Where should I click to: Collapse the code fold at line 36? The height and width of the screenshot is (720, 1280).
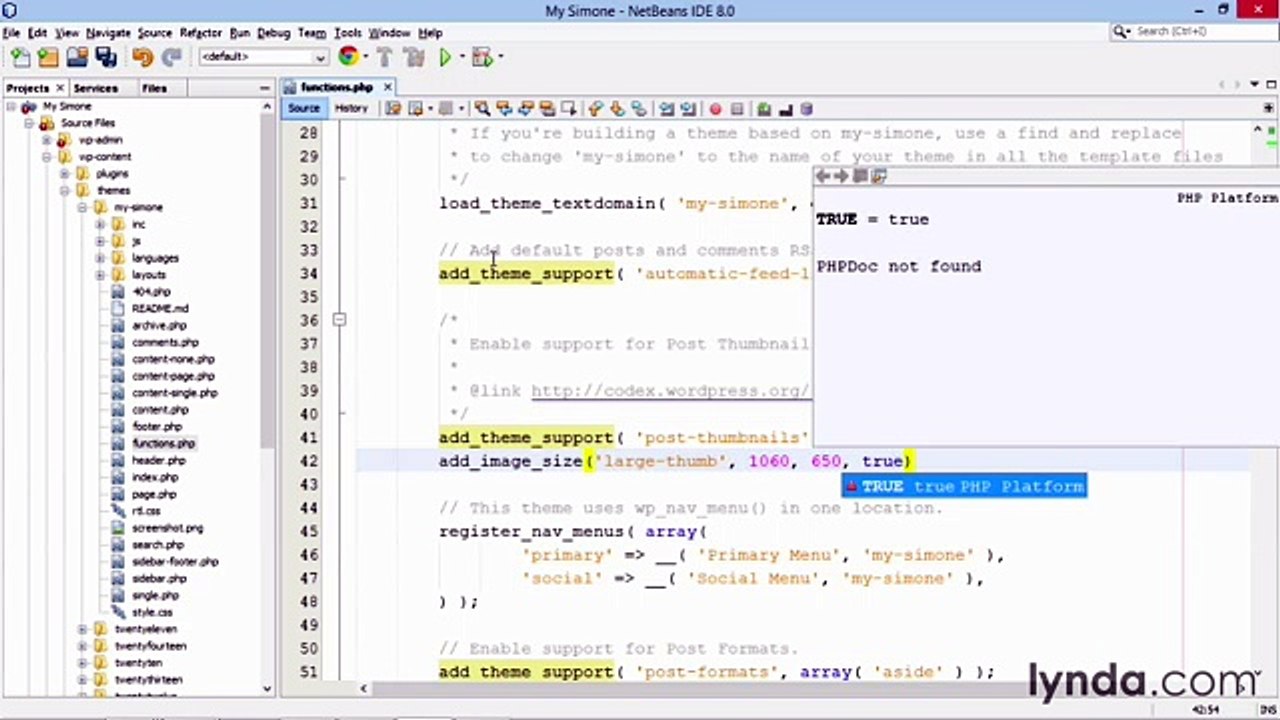[x=339, y=320]
